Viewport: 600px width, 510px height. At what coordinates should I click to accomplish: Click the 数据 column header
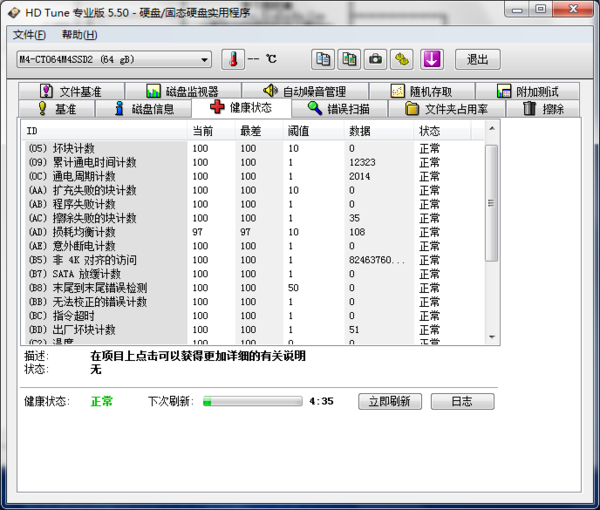point(379,131)
